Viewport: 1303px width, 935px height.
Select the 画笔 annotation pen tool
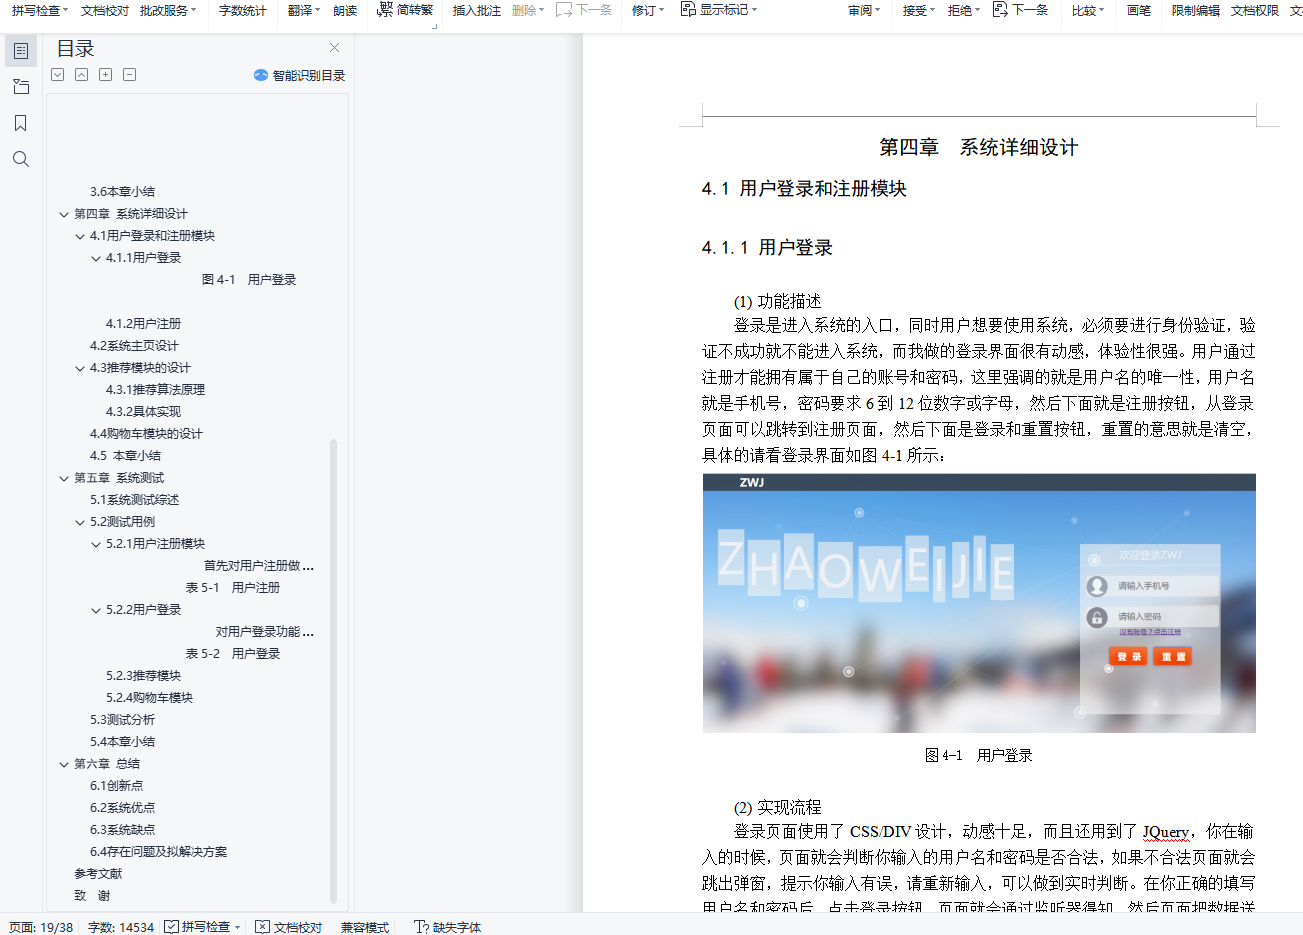(1138, 11)
